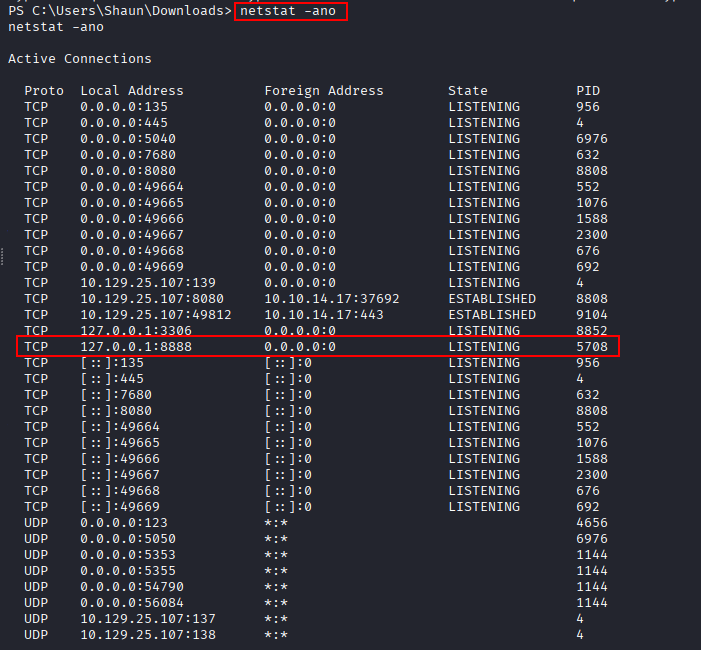
Task: Select local address 10.129.25.107:139
Action: coord(148,283)
